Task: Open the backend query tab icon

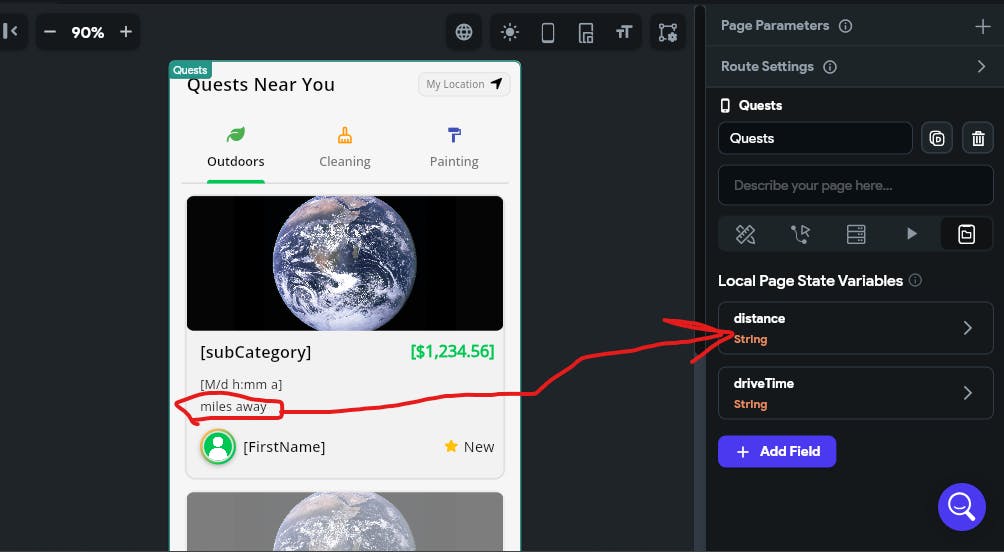Action: (x=856, y=234)
